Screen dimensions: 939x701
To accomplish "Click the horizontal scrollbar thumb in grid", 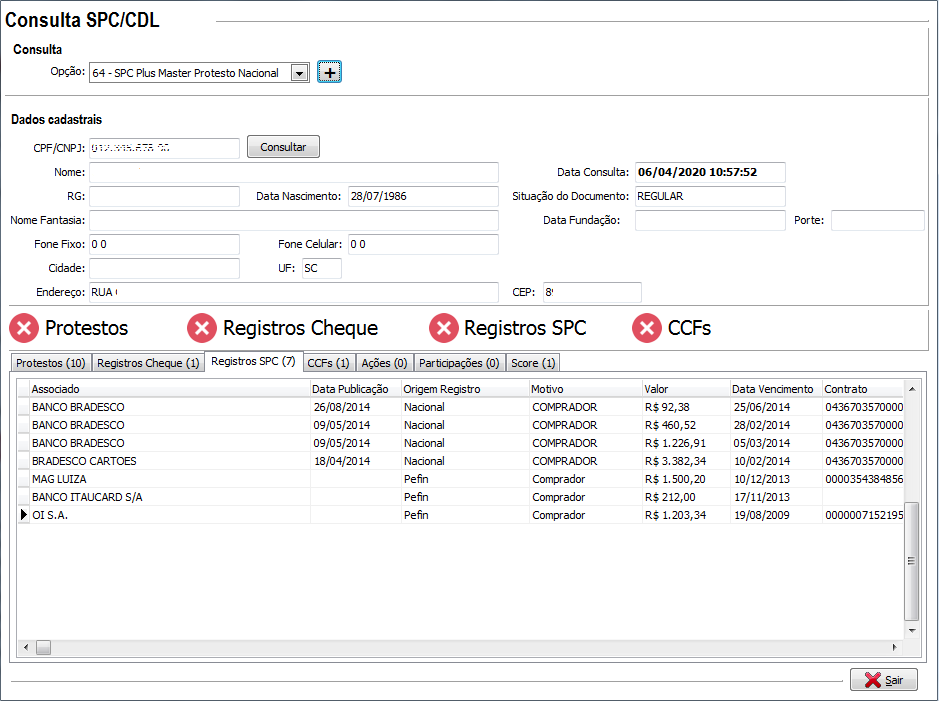I will coord(44,648).
